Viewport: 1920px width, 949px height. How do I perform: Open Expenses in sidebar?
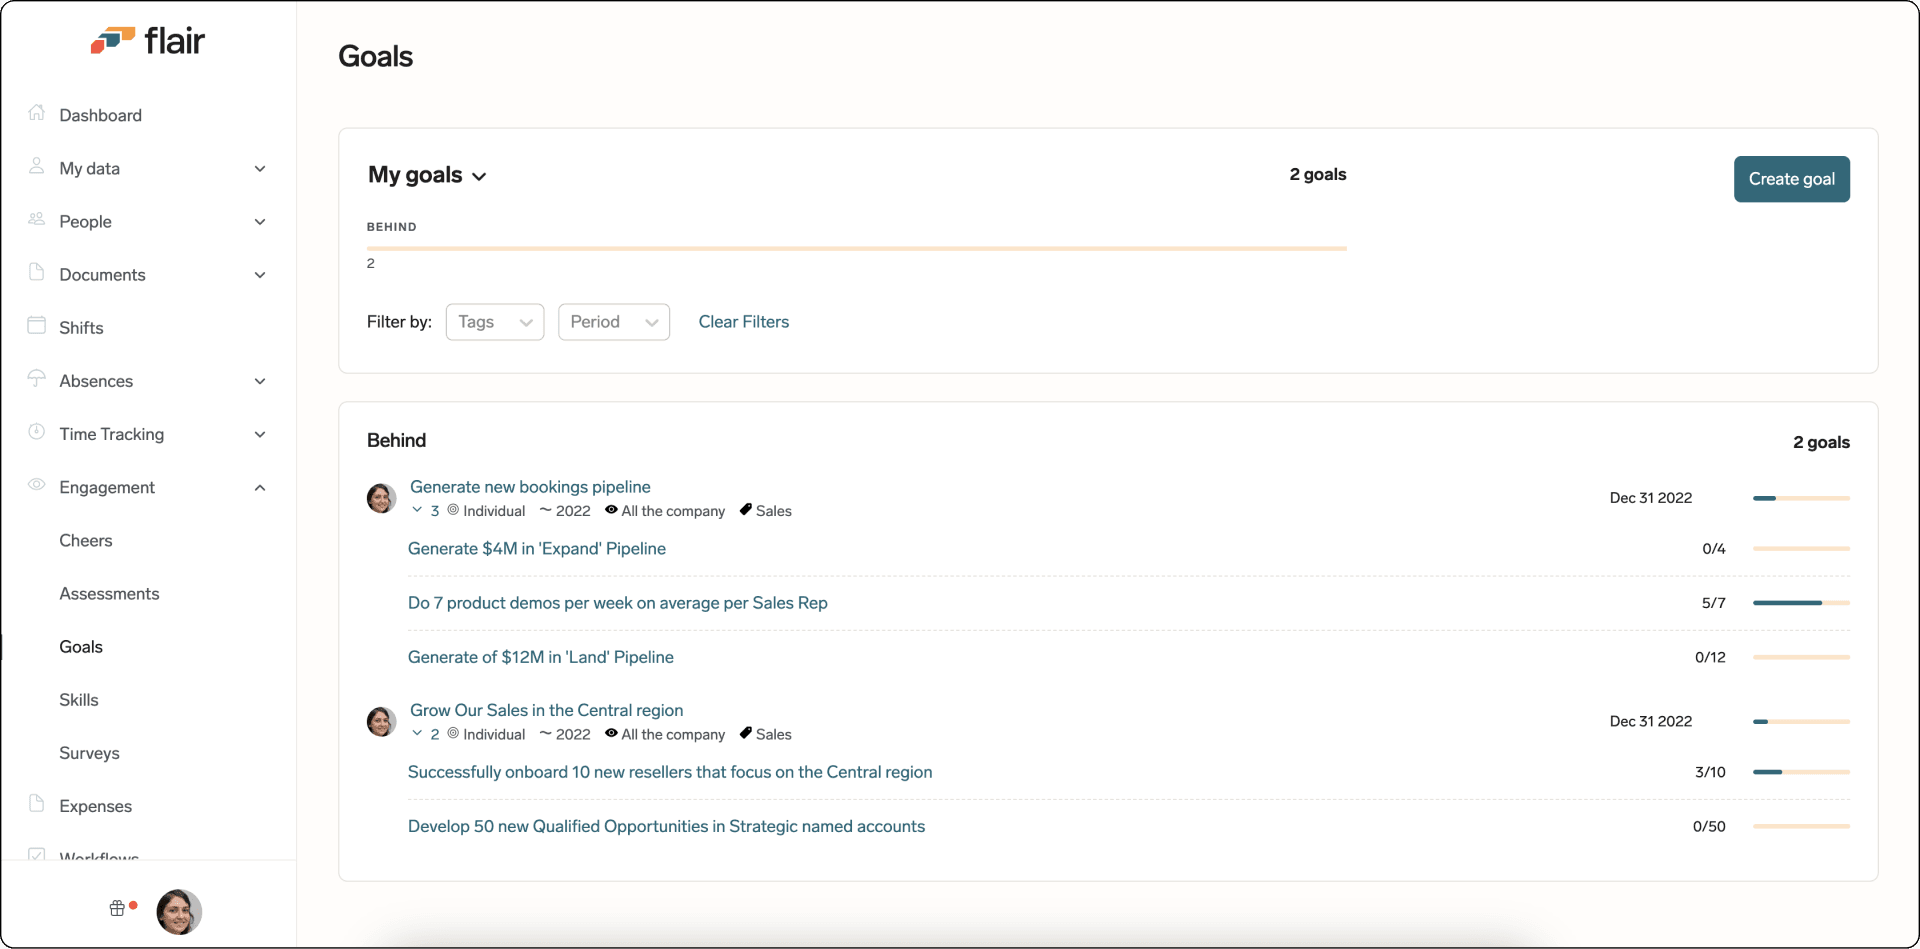[x=95, y=806]
